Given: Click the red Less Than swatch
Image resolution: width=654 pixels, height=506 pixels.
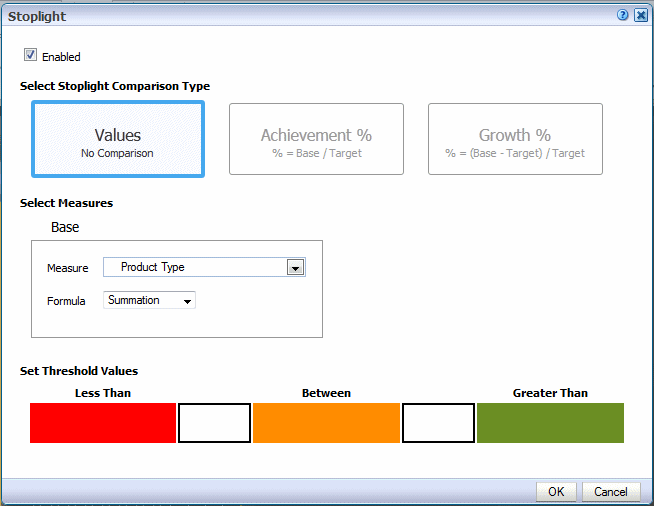Looking at the screenshot, I should click(x=103, y=423).
